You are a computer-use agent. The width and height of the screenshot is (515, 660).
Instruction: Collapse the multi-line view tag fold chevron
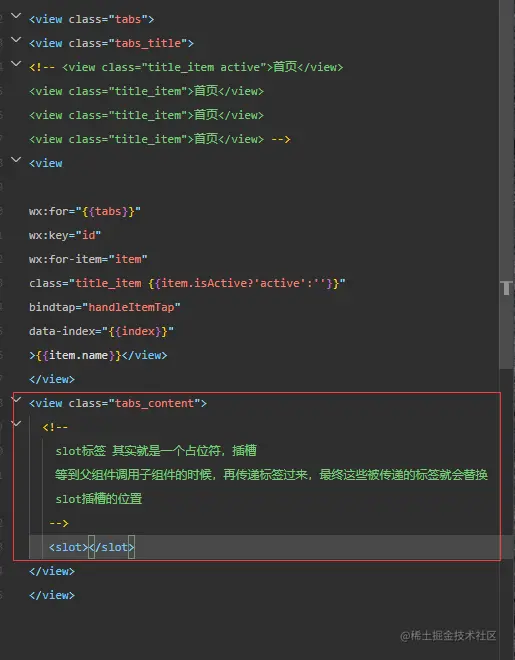coord(16,160)
